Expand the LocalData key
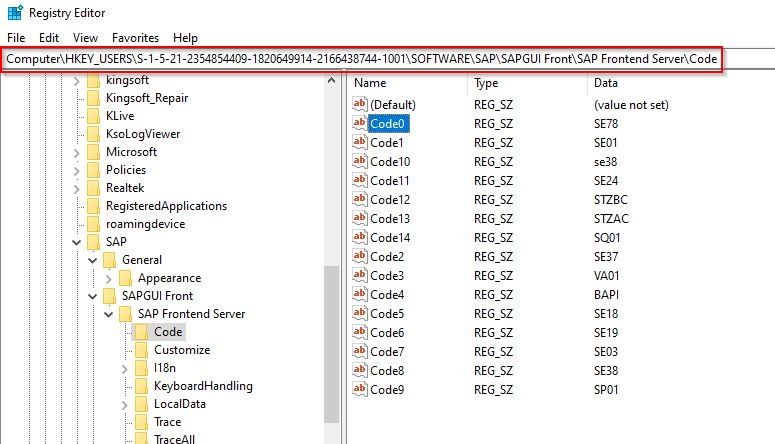 [x=125, y=405]
